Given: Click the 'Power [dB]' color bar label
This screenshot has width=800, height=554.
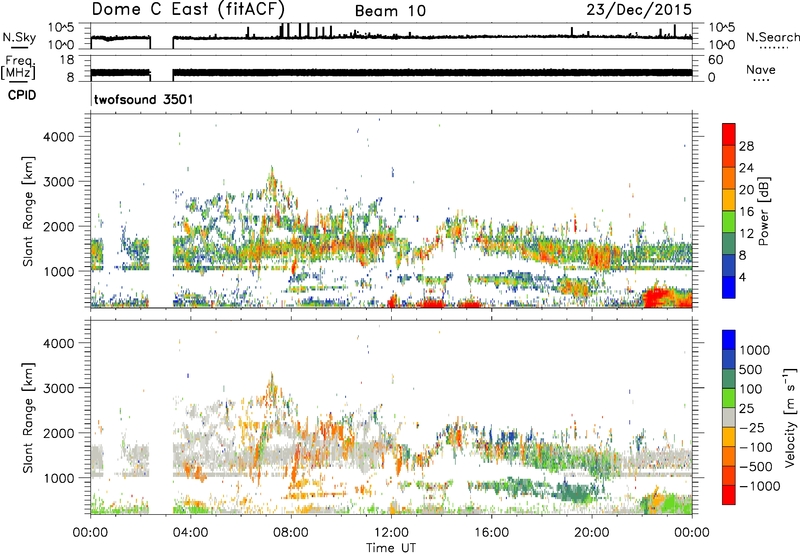Looking at the screenshot, I should point(763,211).
